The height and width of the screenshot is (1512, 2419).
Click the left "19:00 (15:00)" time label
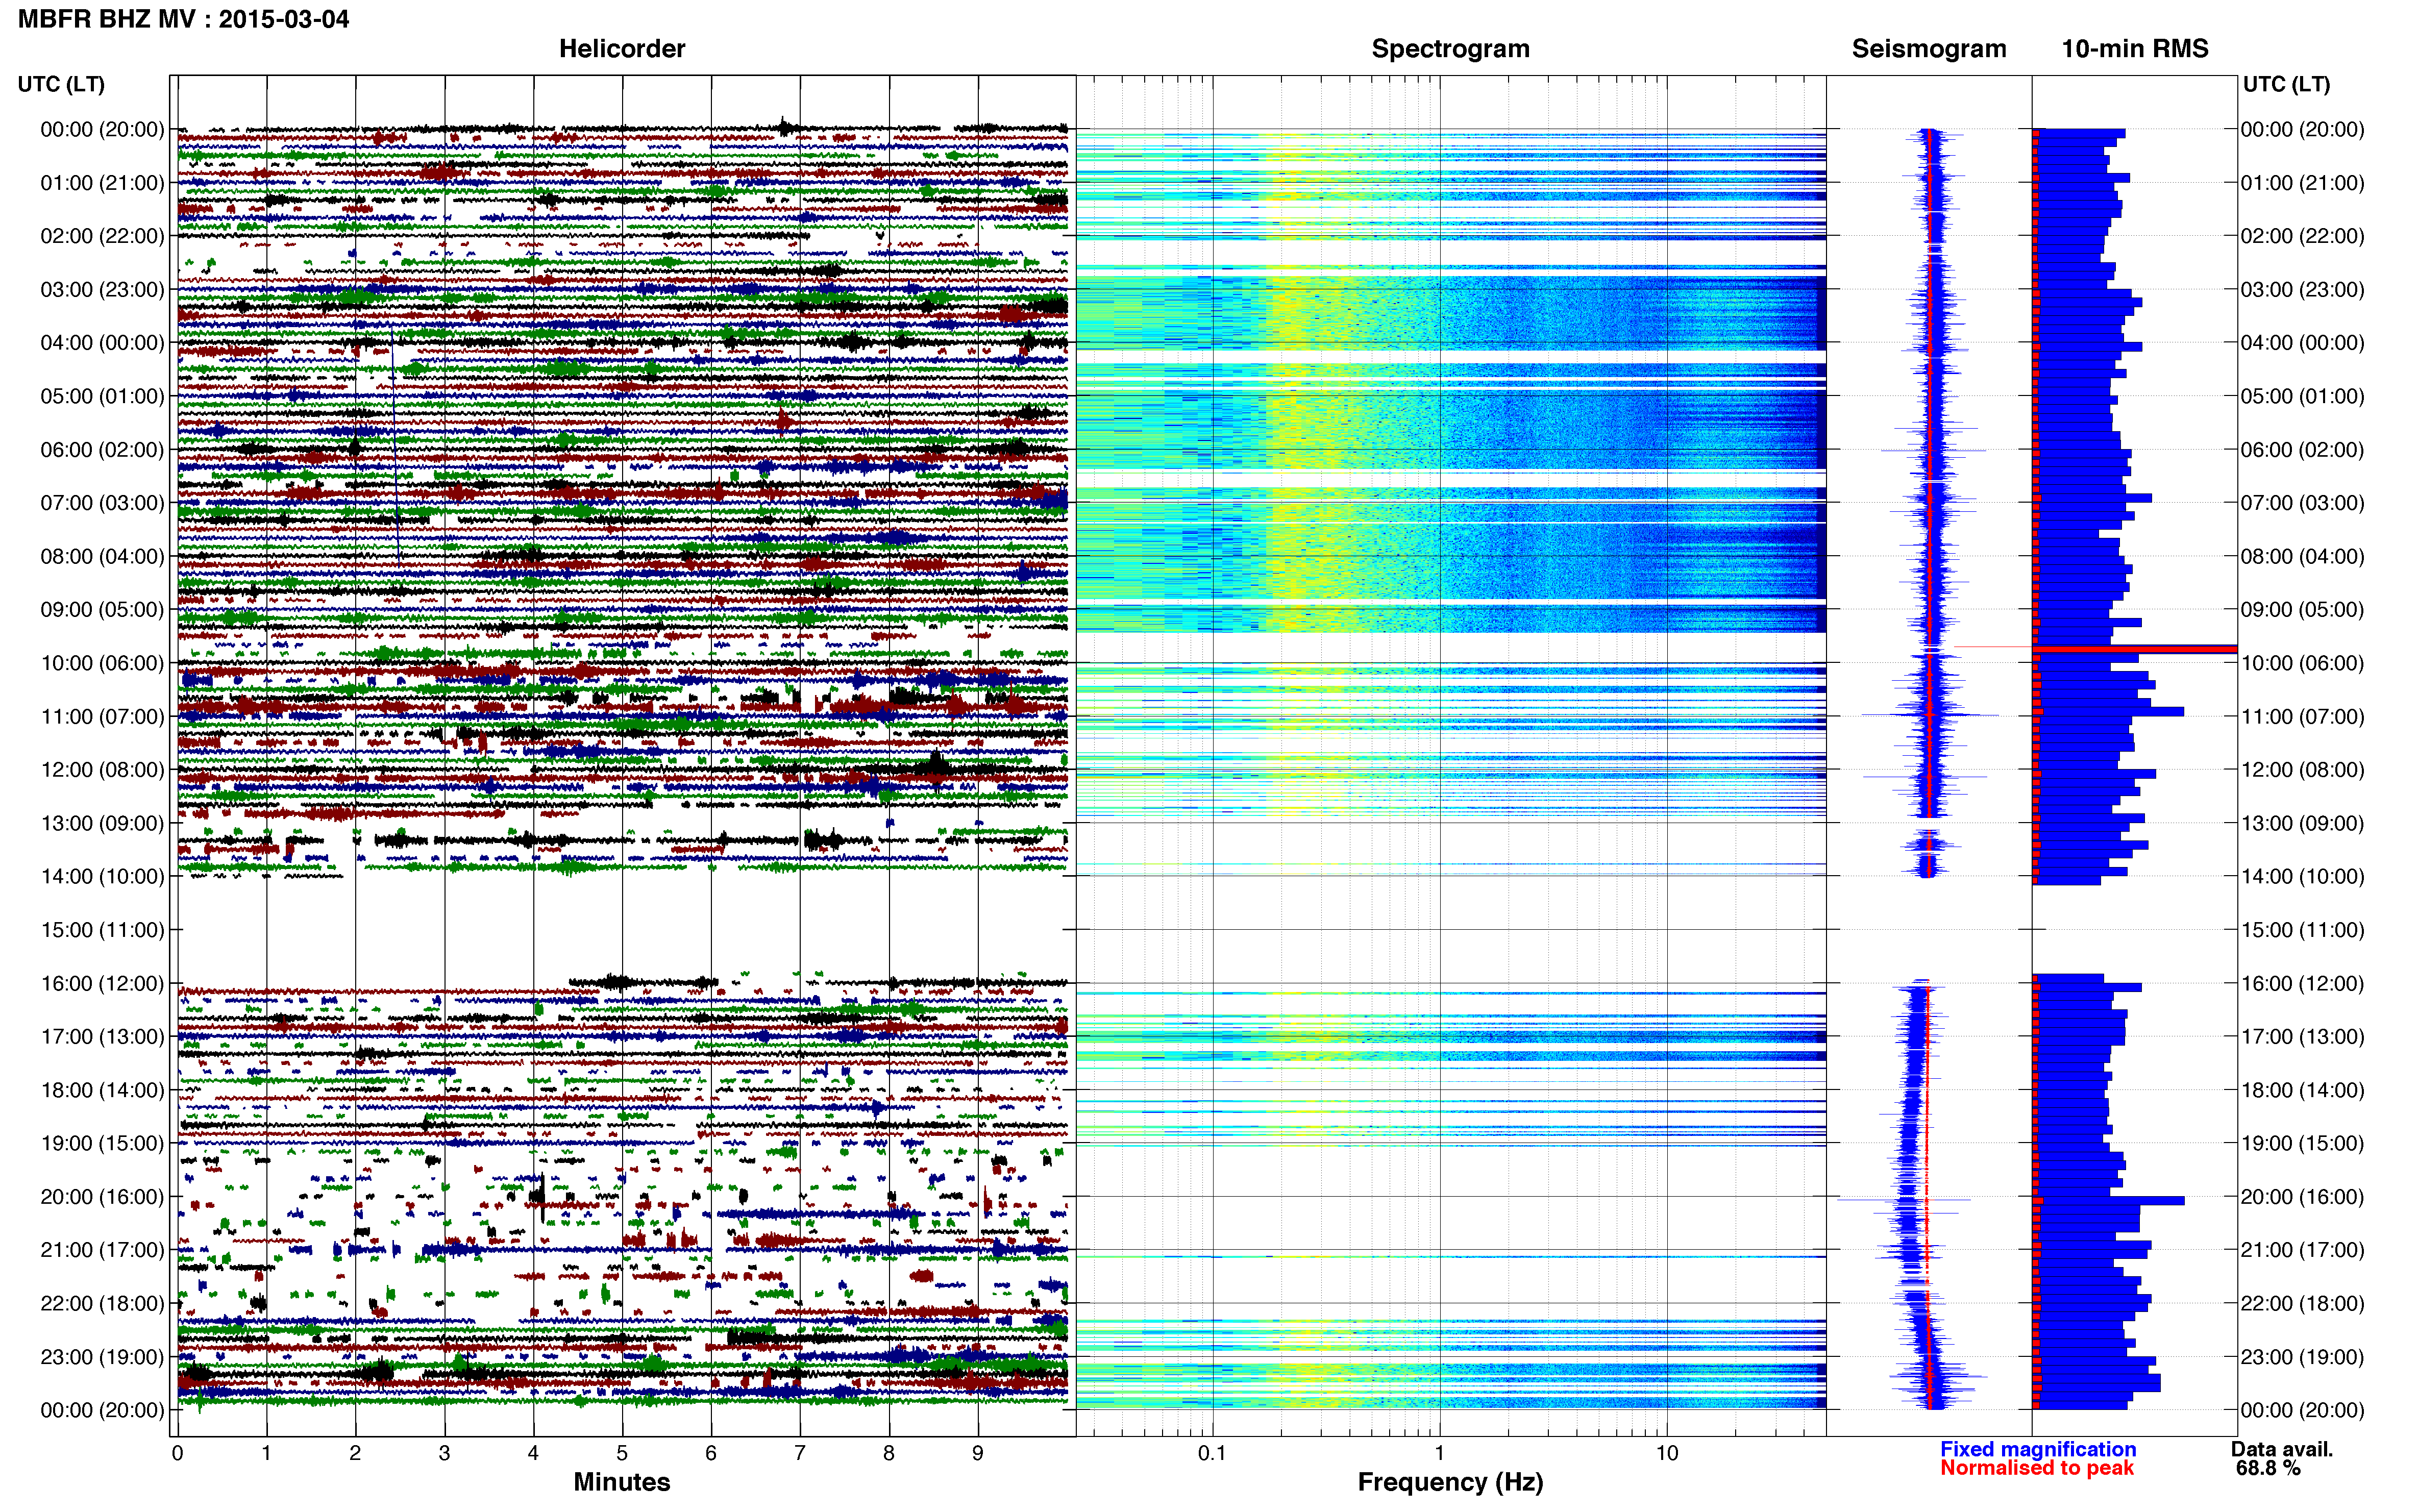(x=102, y=1143)
